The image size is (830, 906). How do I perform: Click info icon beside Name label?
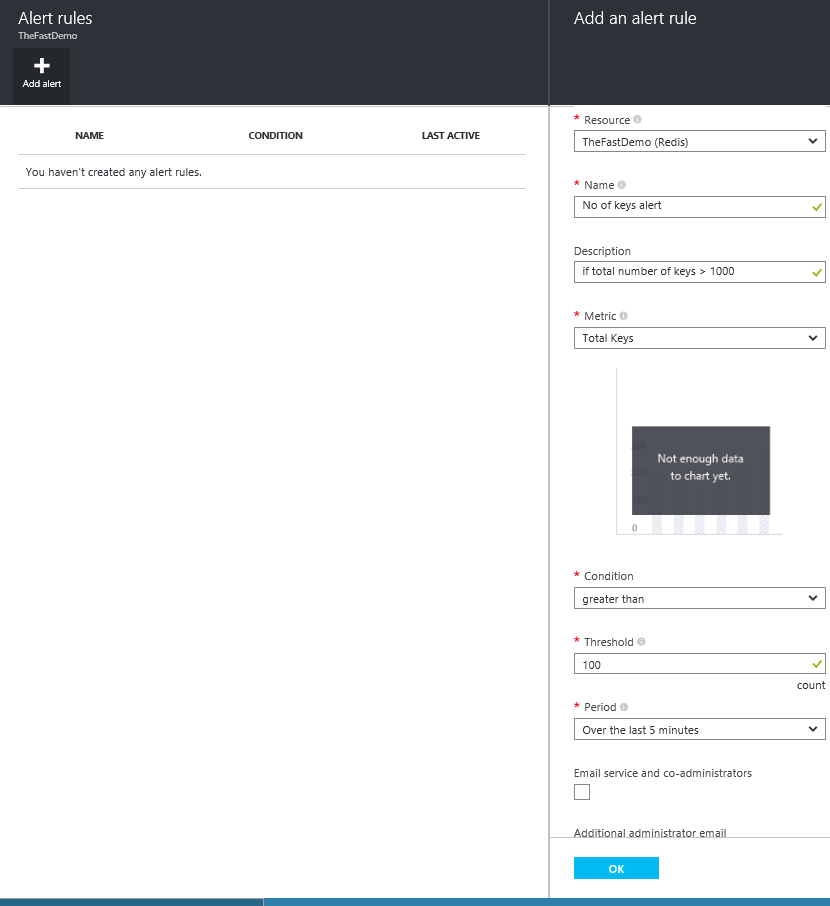pos(621,185)
